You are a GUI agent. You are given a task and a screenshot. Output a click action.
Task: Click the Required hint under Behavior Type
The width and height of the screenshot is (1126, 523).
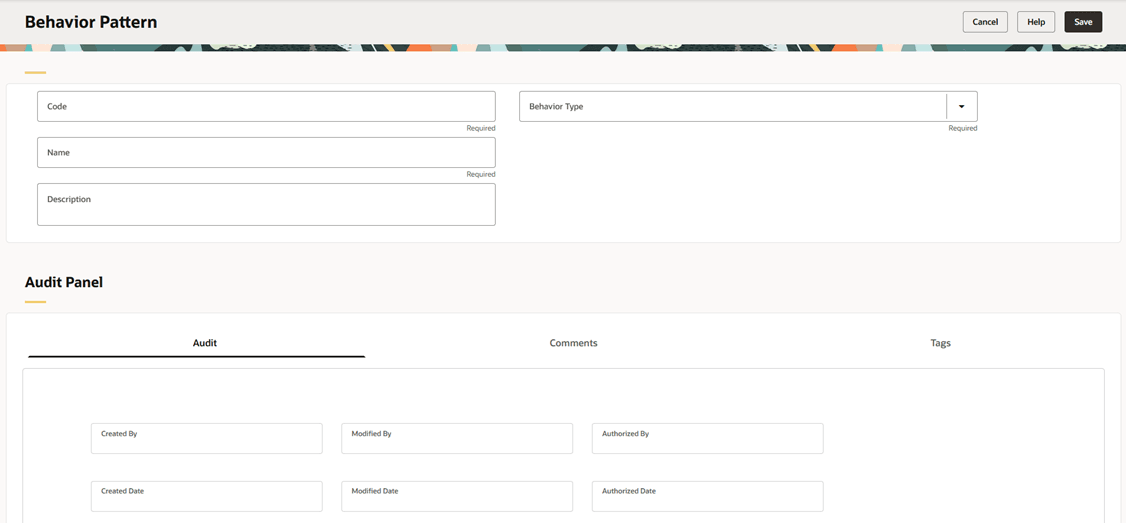coord(962,129)
